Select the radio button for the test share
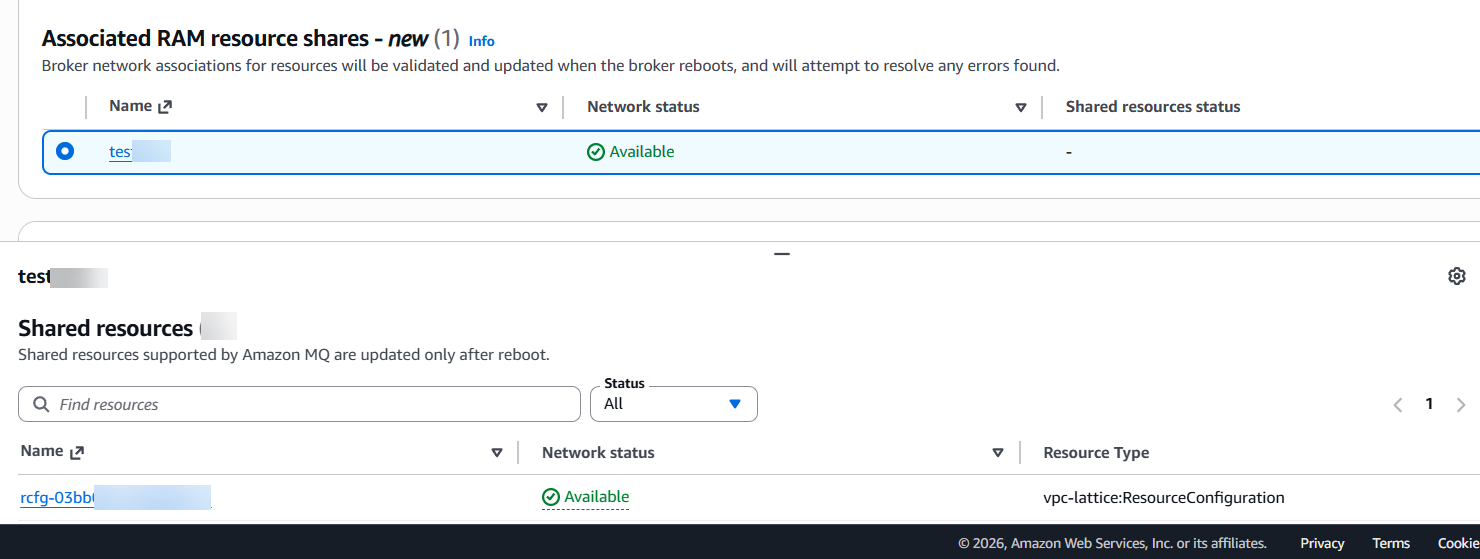This screenshot has height=559, width=1480. (65, 151)
